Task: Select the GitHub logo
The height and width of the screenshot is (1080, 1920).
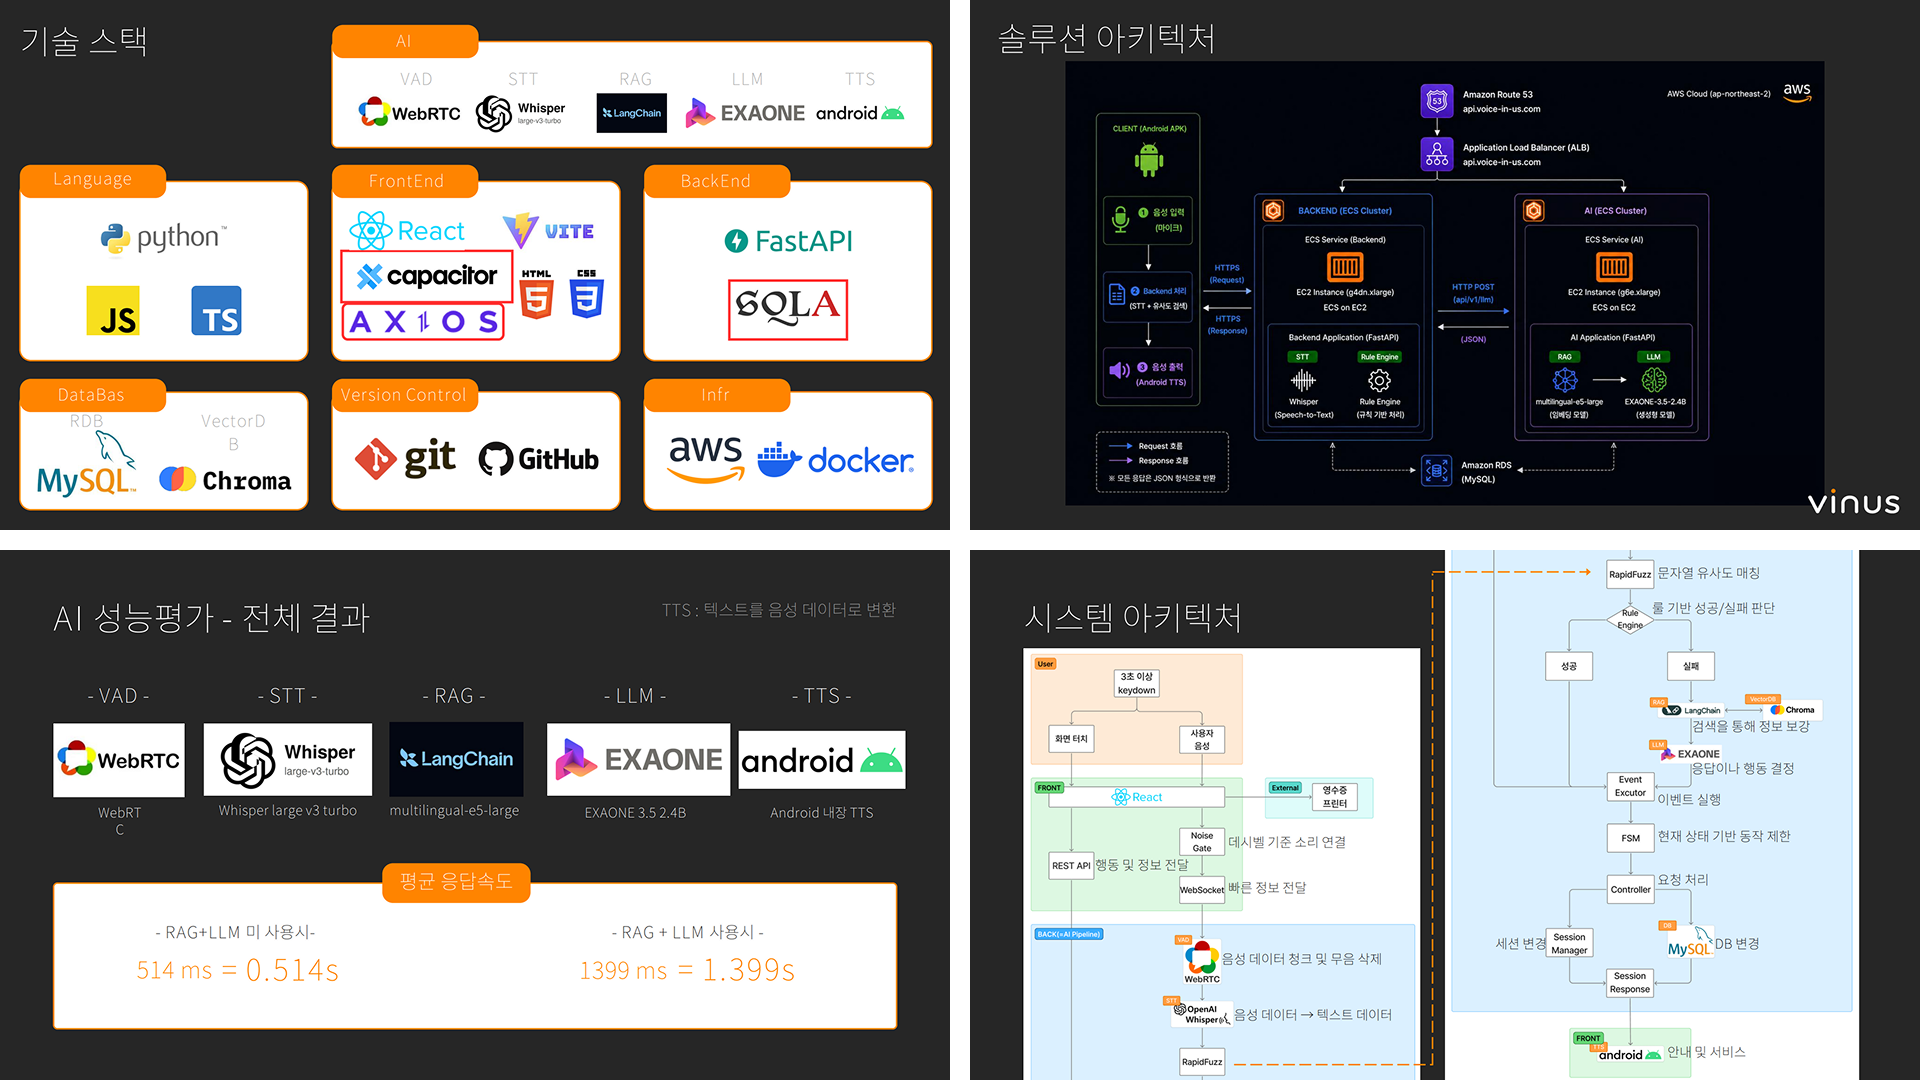Action: coord(539,459)
